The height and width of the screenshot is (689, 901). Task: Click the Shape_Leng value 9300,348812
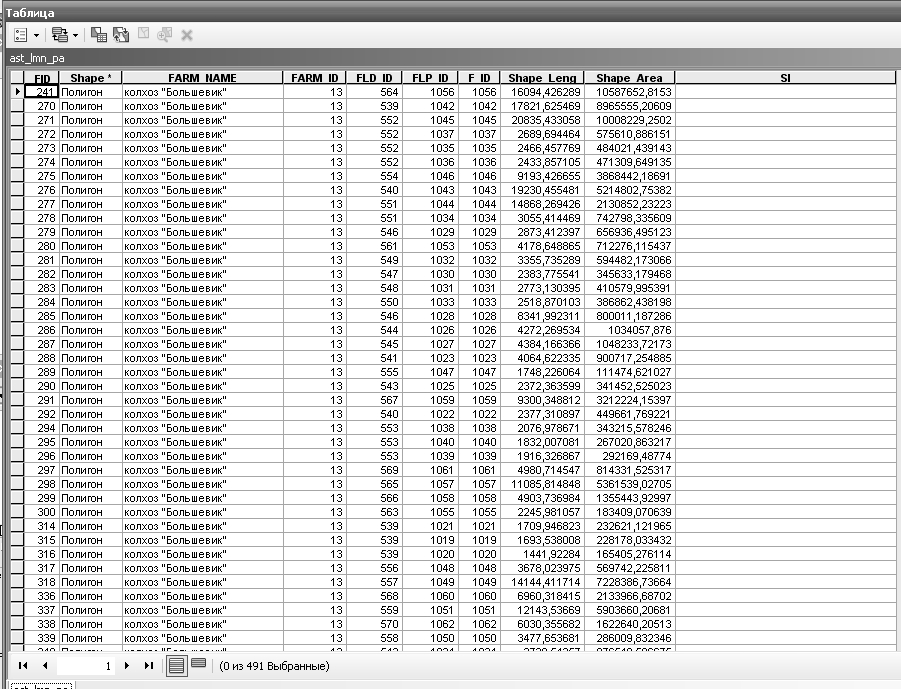(x=549, y=400)
